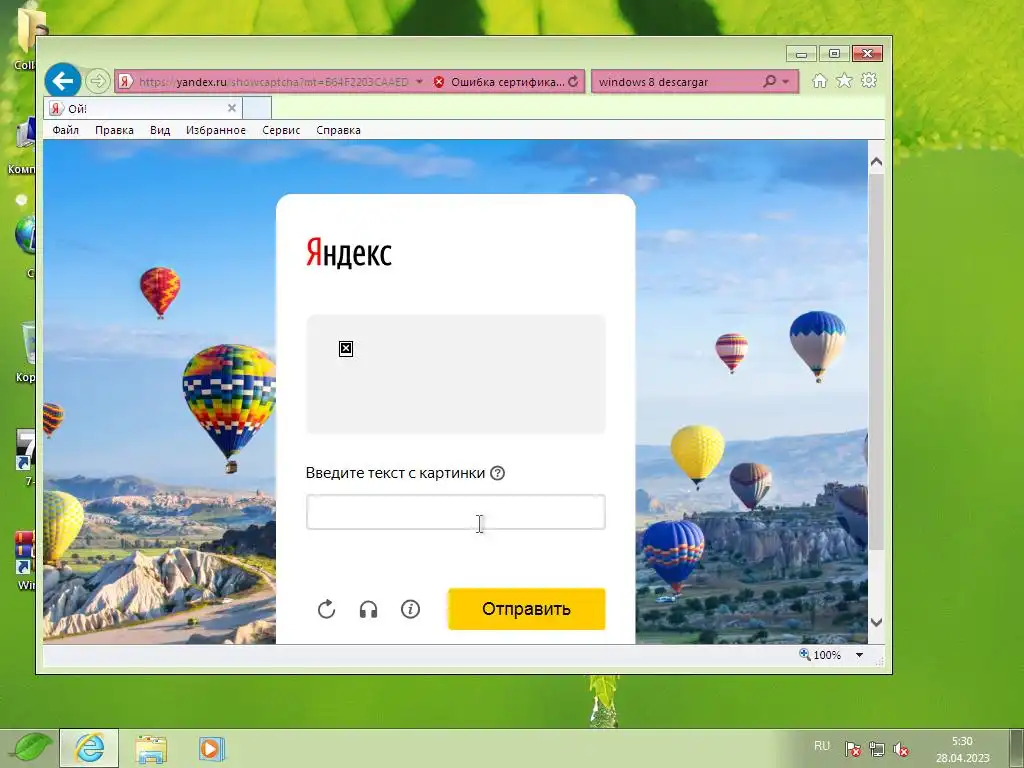This screenshot has width=1024, height=768.
Task: Click the RU language indicator
Action: (822, 746)
